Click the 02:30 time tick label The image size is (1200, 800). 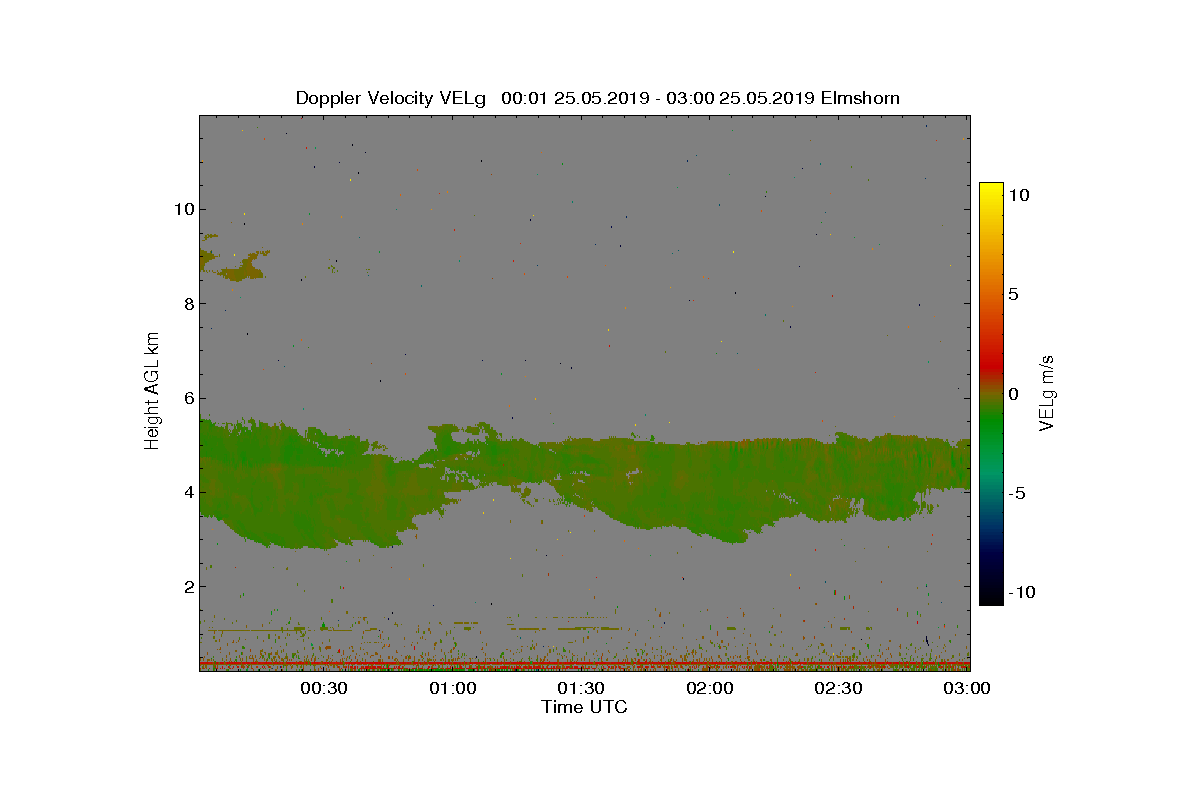click(x=838, y=688)
